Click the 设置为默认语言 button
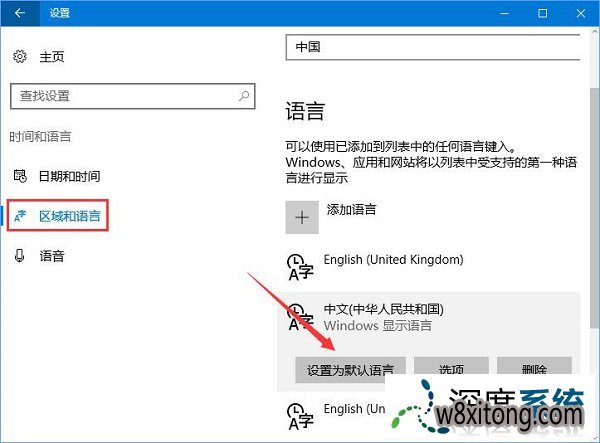 (350, 369)
